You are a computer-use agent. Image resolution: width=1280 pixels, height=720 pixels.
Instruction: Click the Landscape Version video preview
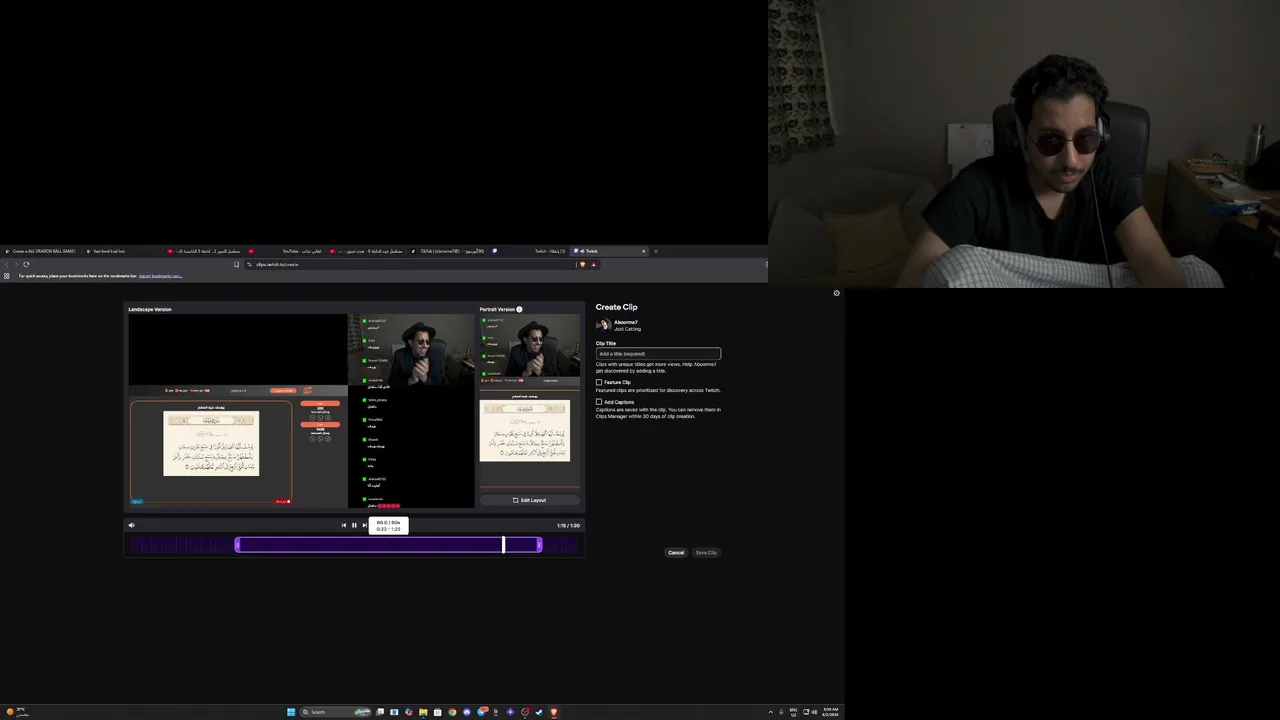301,411
